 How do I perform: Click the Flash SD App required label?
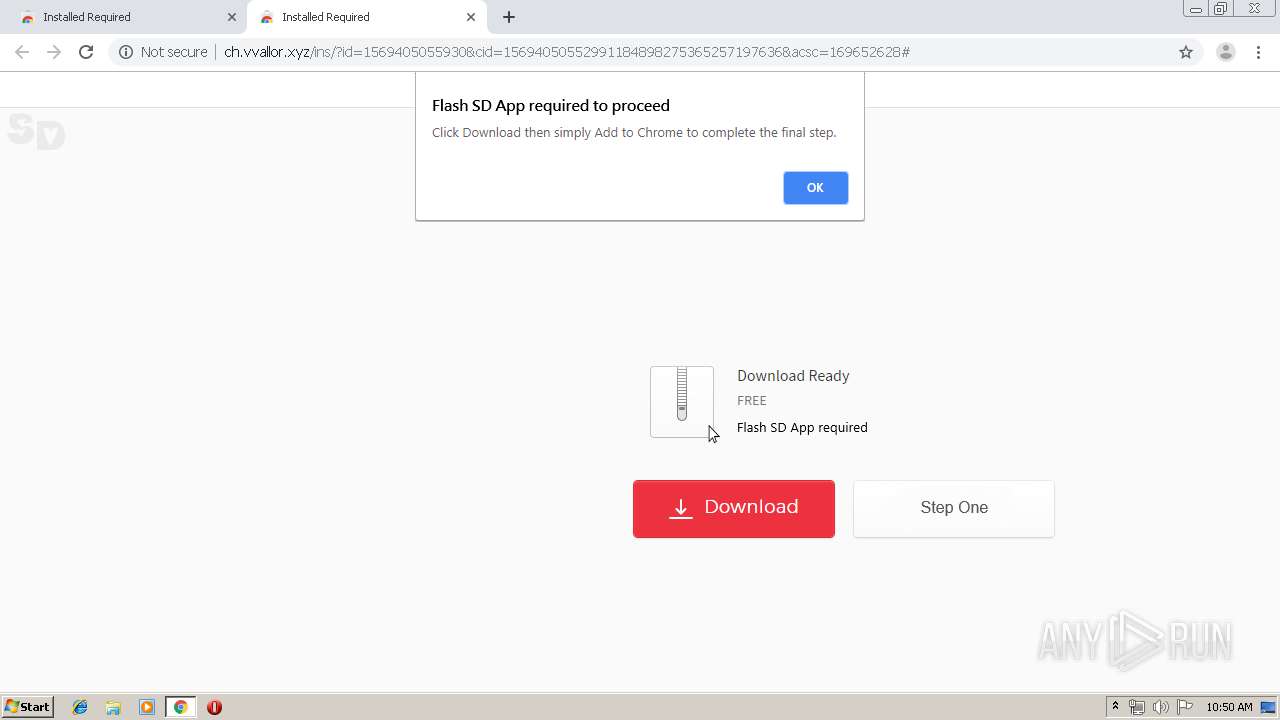click(802, 427)
